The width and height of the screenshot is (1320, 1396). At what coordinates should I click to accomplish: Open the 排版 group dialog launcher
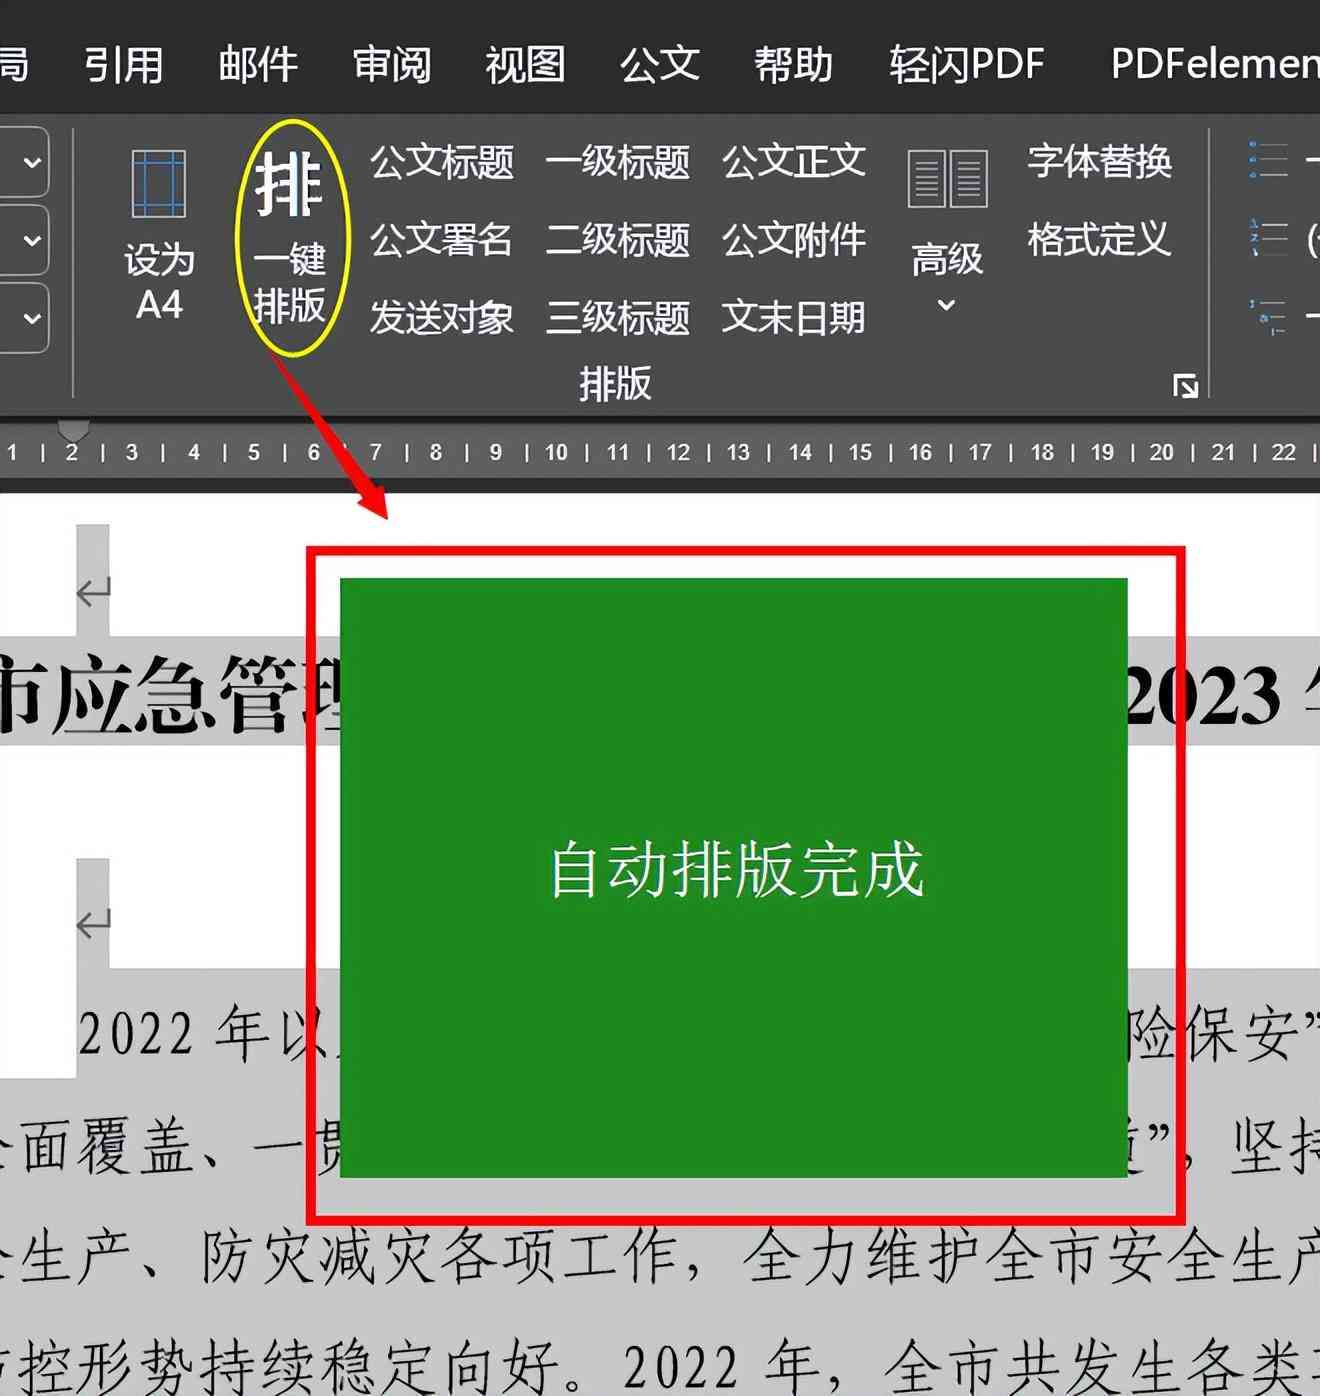(x=1185, y=385)
